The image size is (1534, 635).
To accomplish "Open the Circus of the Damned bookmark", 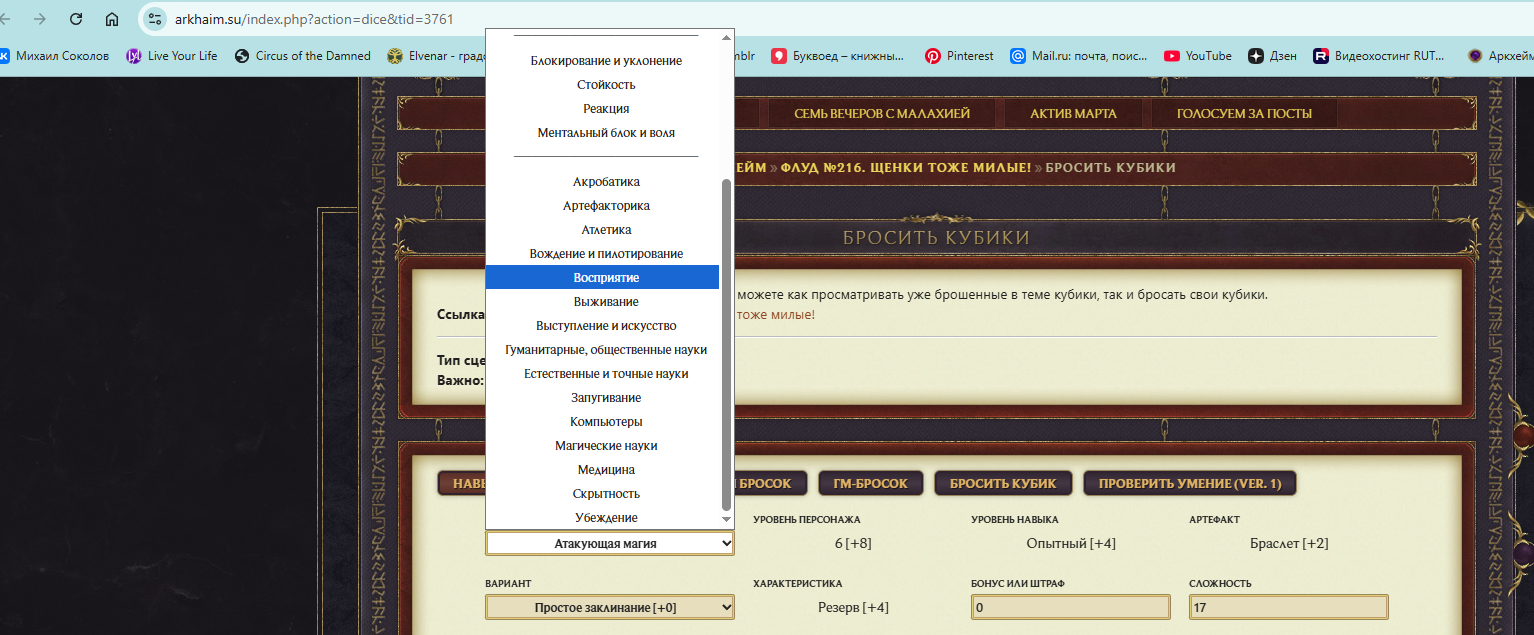I will point(302,56).
